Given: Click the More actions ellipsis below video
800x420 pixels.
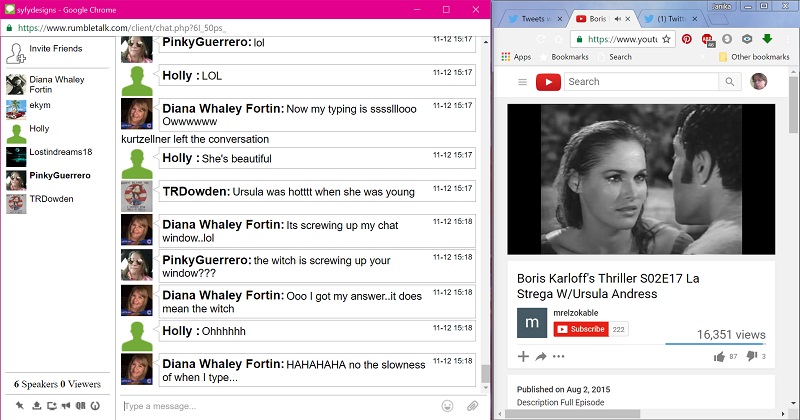Looking at the screenshot, I should 559,356.
